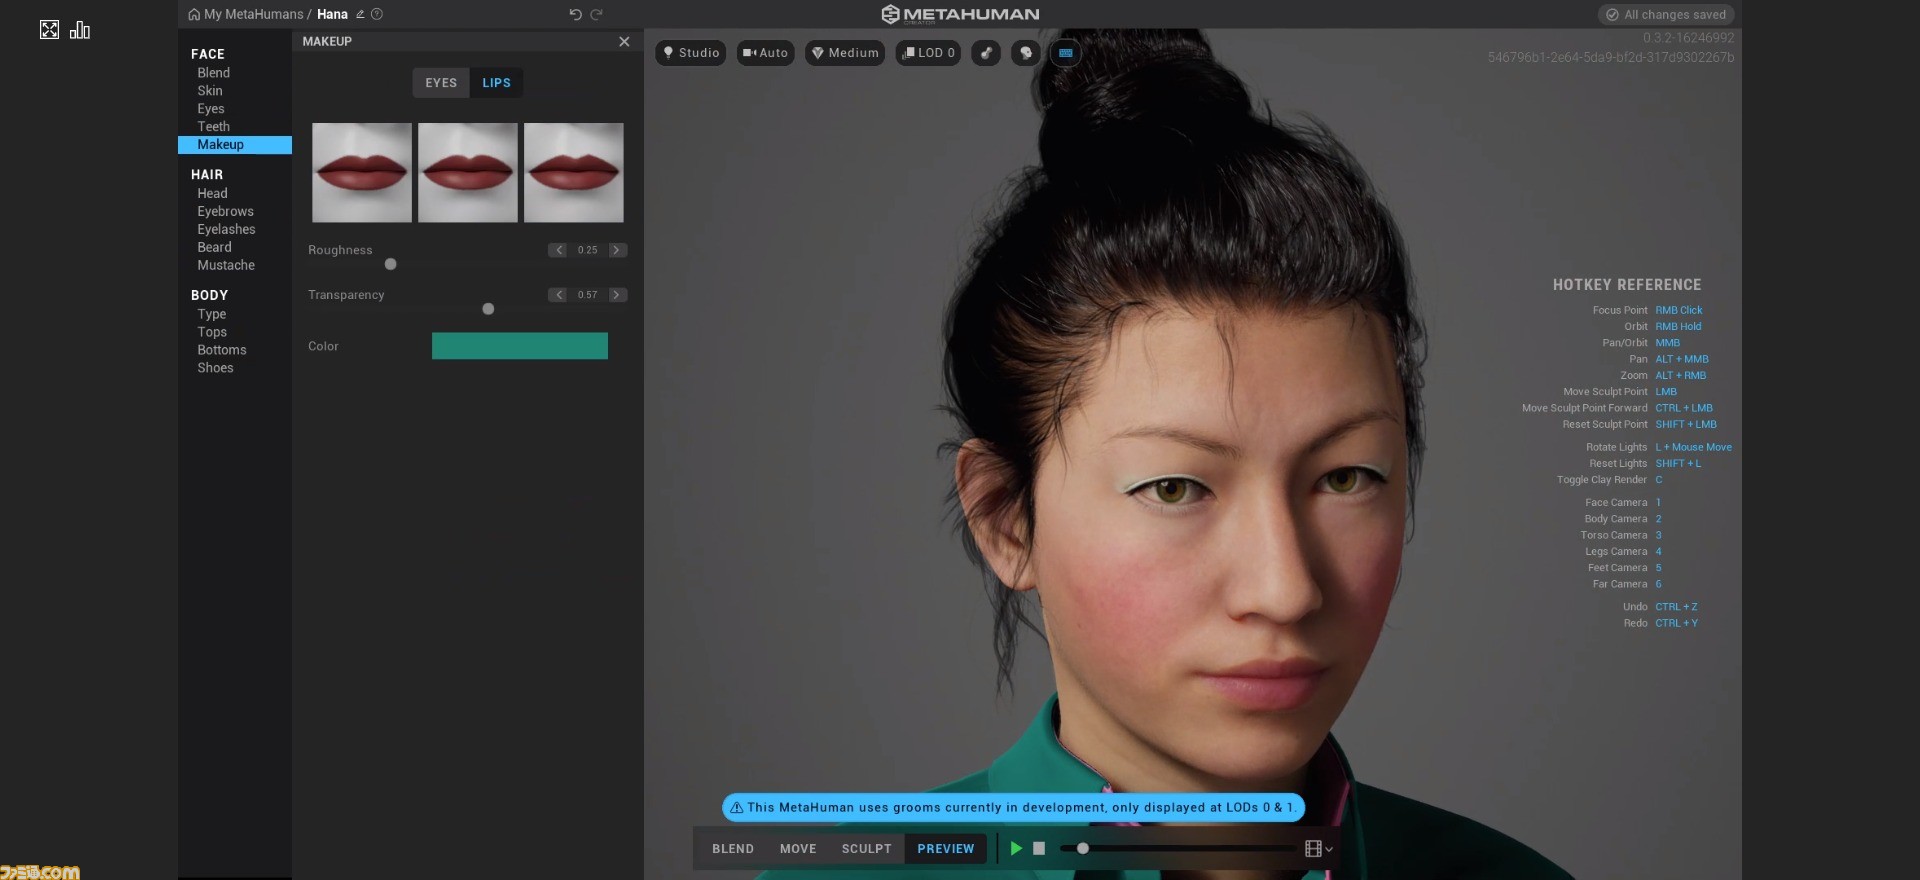This screenshot has height=880, width=1920.
Task: Click the redo arrow icon
Action: (x=597, y=14)
